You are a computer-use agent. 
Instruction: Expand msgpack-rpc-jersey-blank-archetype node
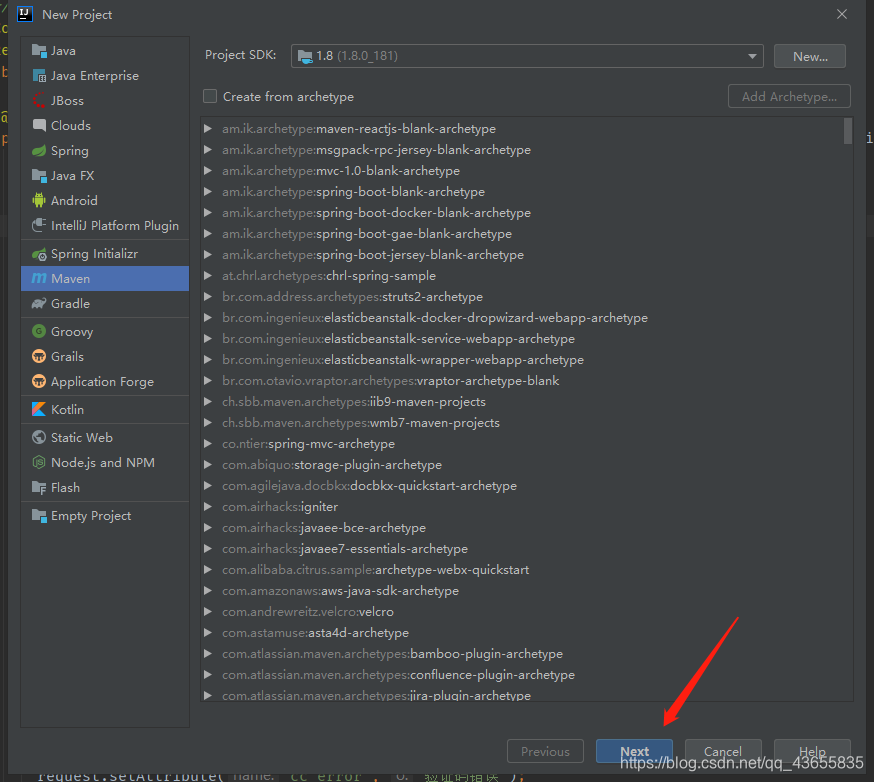208,149
